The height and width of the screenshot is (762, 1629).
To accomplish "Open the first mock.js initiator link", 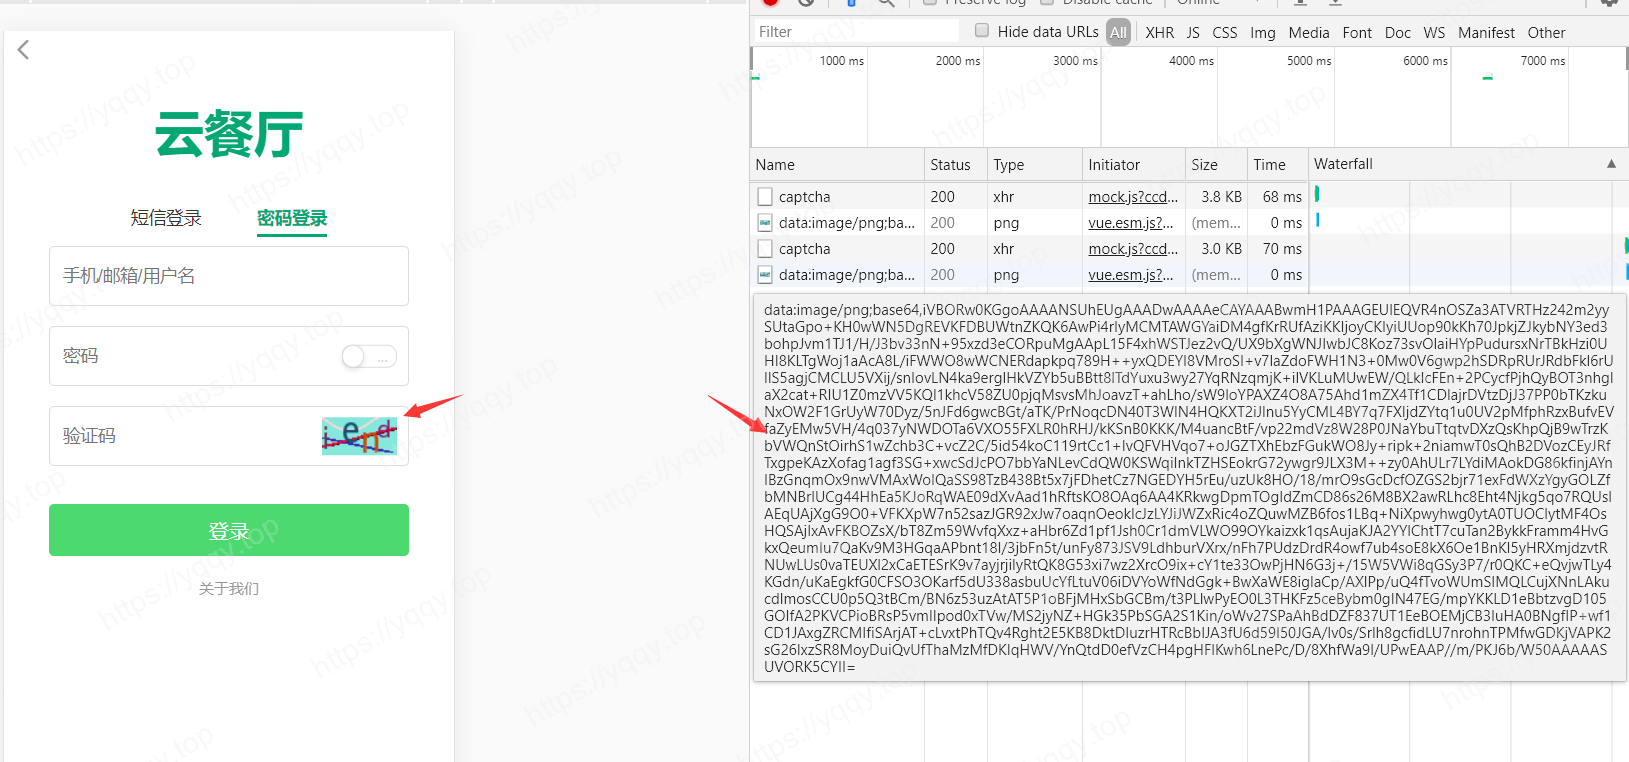I will coord(1133,197).
